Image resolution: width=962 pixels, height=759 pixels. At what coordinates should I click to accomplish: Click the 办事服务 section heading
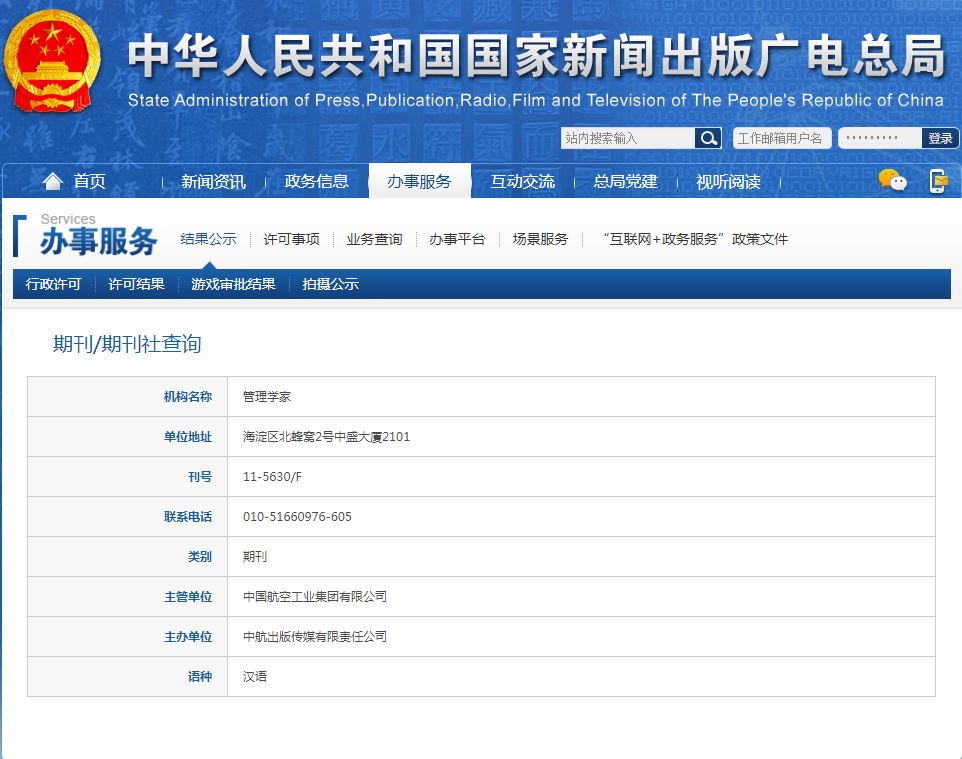99,241
